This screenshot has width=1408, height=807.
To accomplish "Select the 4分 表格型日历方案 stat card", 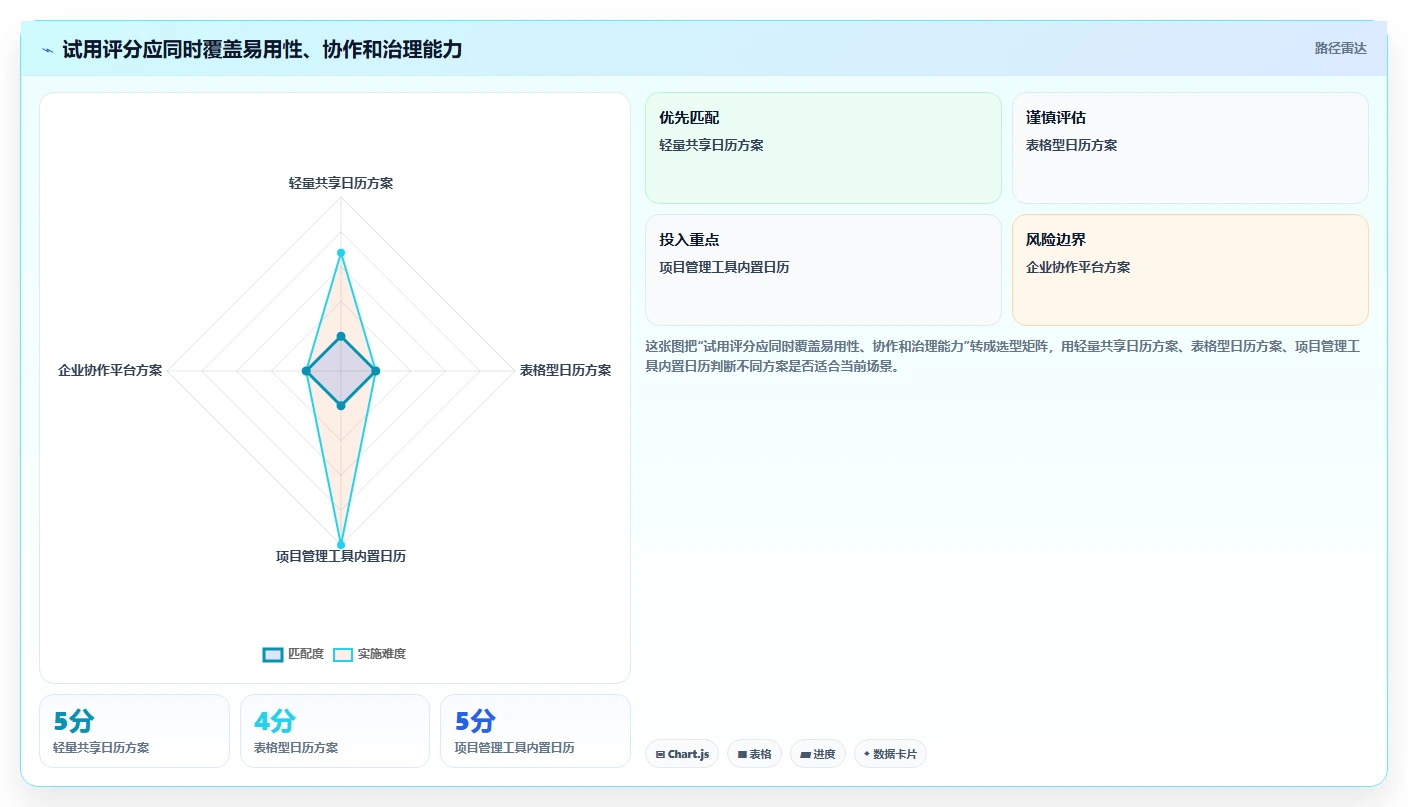I will 335,731.
